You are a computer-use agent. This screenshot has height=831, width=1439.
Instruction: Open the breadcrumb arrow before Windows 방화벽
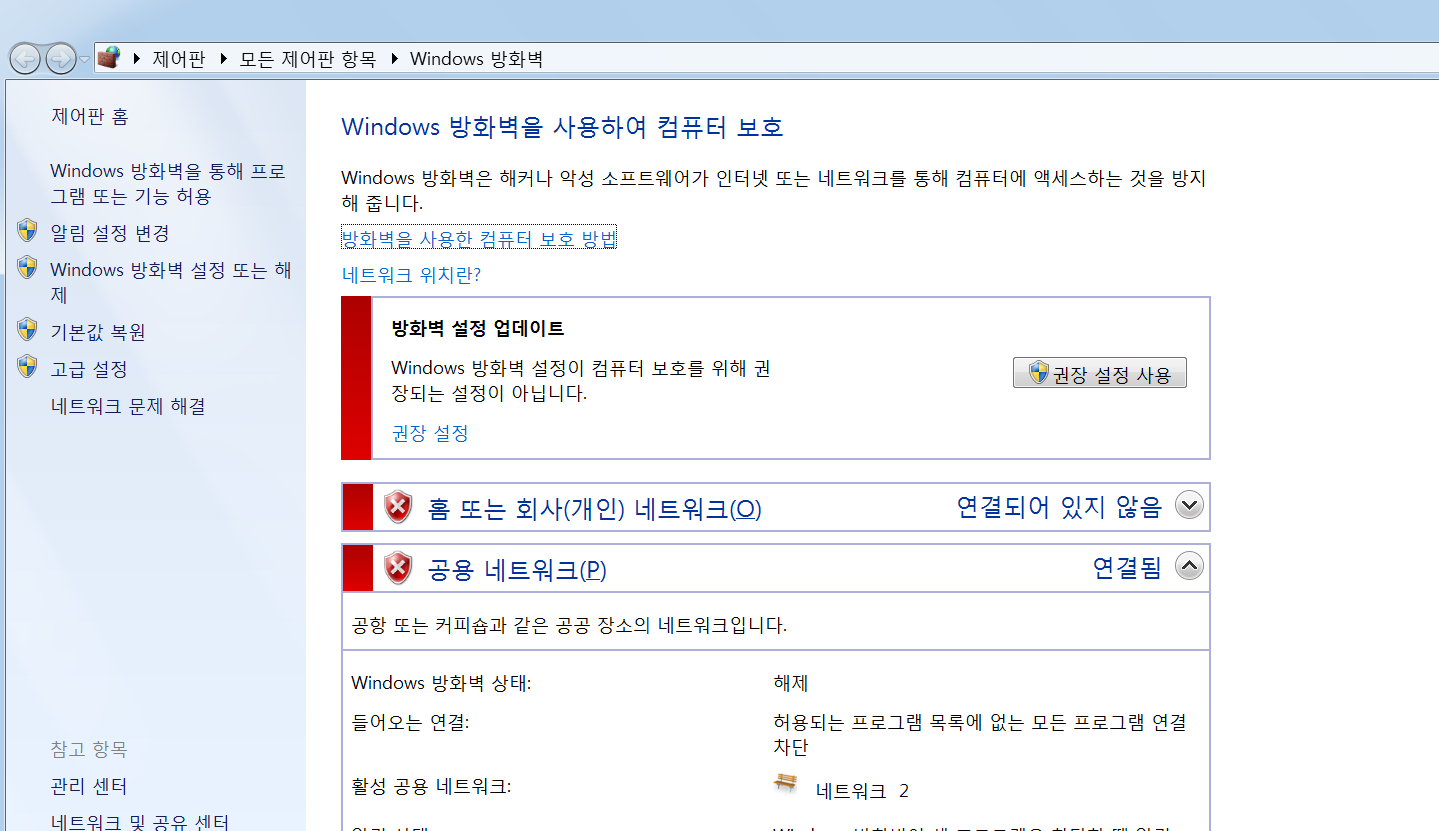coord(393,59)
